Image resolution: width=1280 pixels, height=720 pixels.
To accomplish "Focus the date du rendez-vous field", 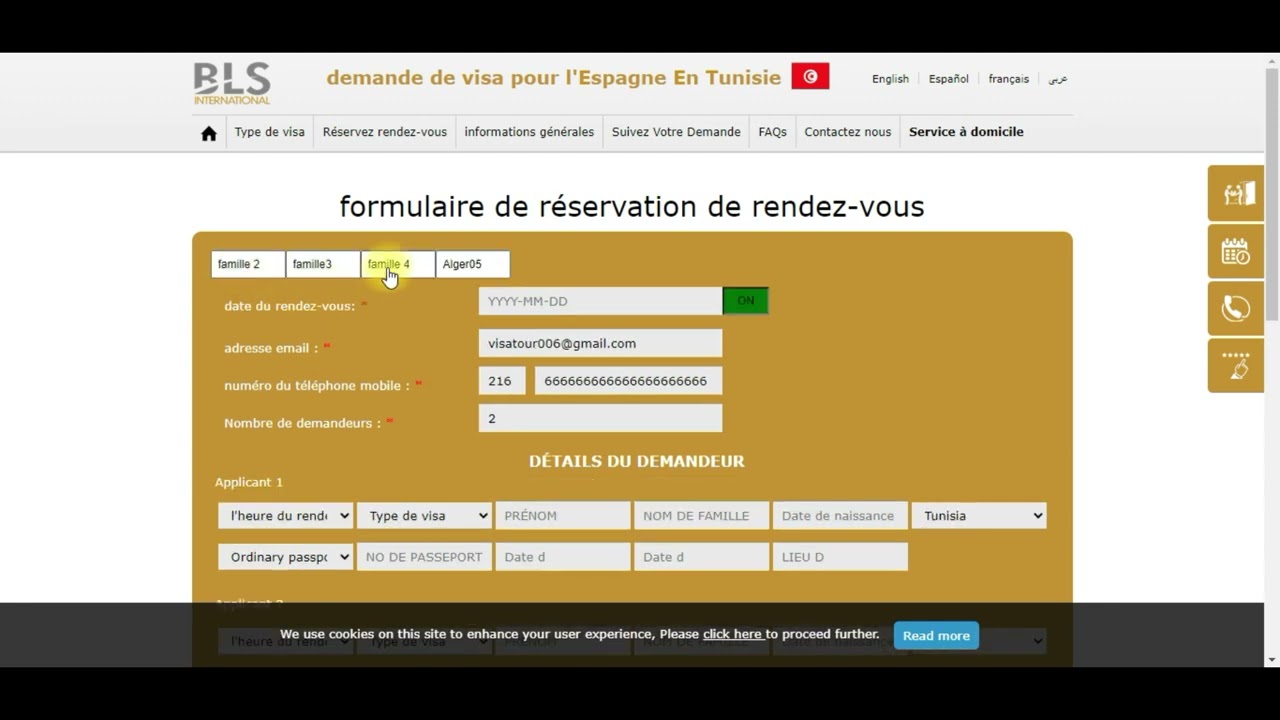I will [x=600, y=301].
